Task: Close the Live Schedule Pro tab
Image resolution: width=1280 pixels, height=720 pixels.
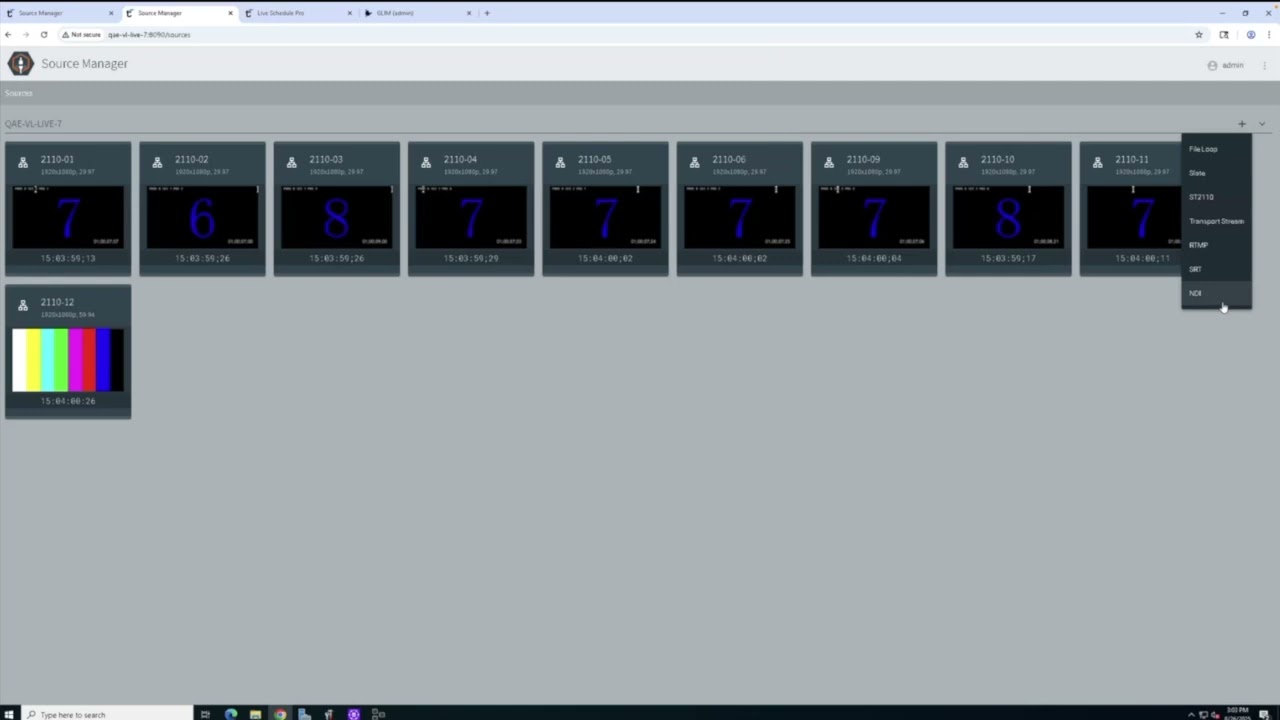Action: (350, 13)
